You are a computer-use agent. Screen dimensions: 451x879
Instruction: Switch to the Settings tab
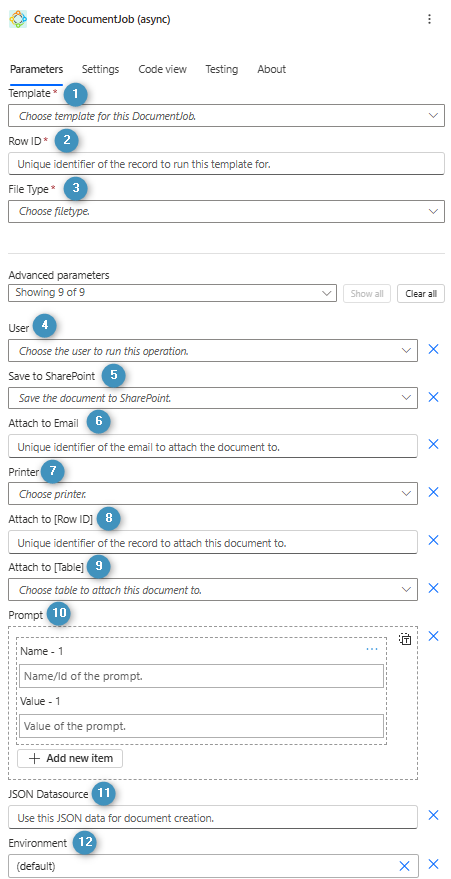point(100,70)
